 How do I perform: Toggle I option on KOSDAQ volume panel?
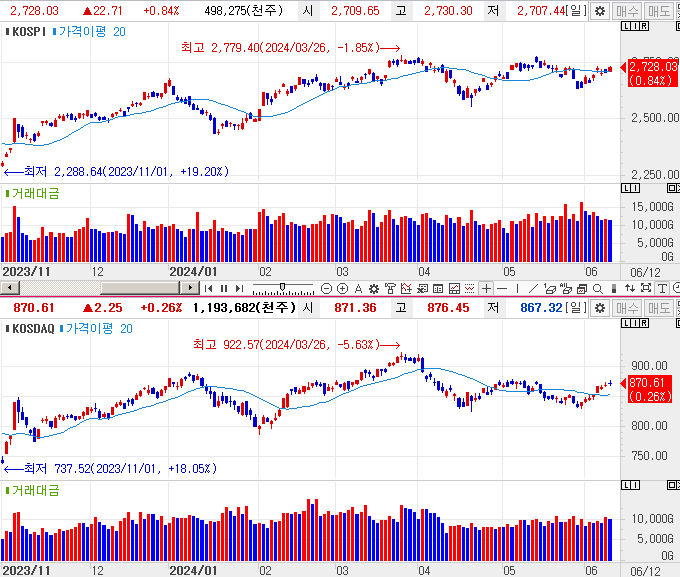(x=635, y=485)
